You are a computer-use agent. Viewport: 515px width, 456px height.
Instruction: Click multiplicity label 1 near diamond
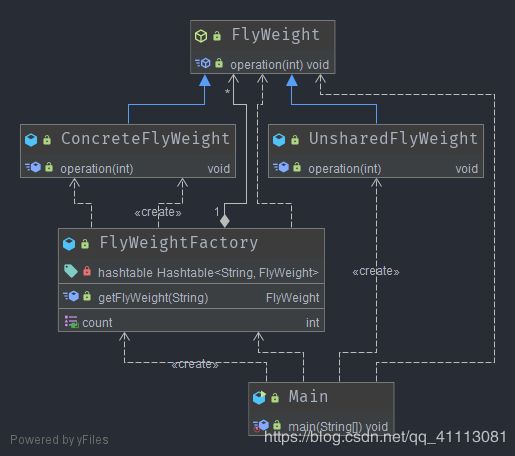tap(217, 212)
